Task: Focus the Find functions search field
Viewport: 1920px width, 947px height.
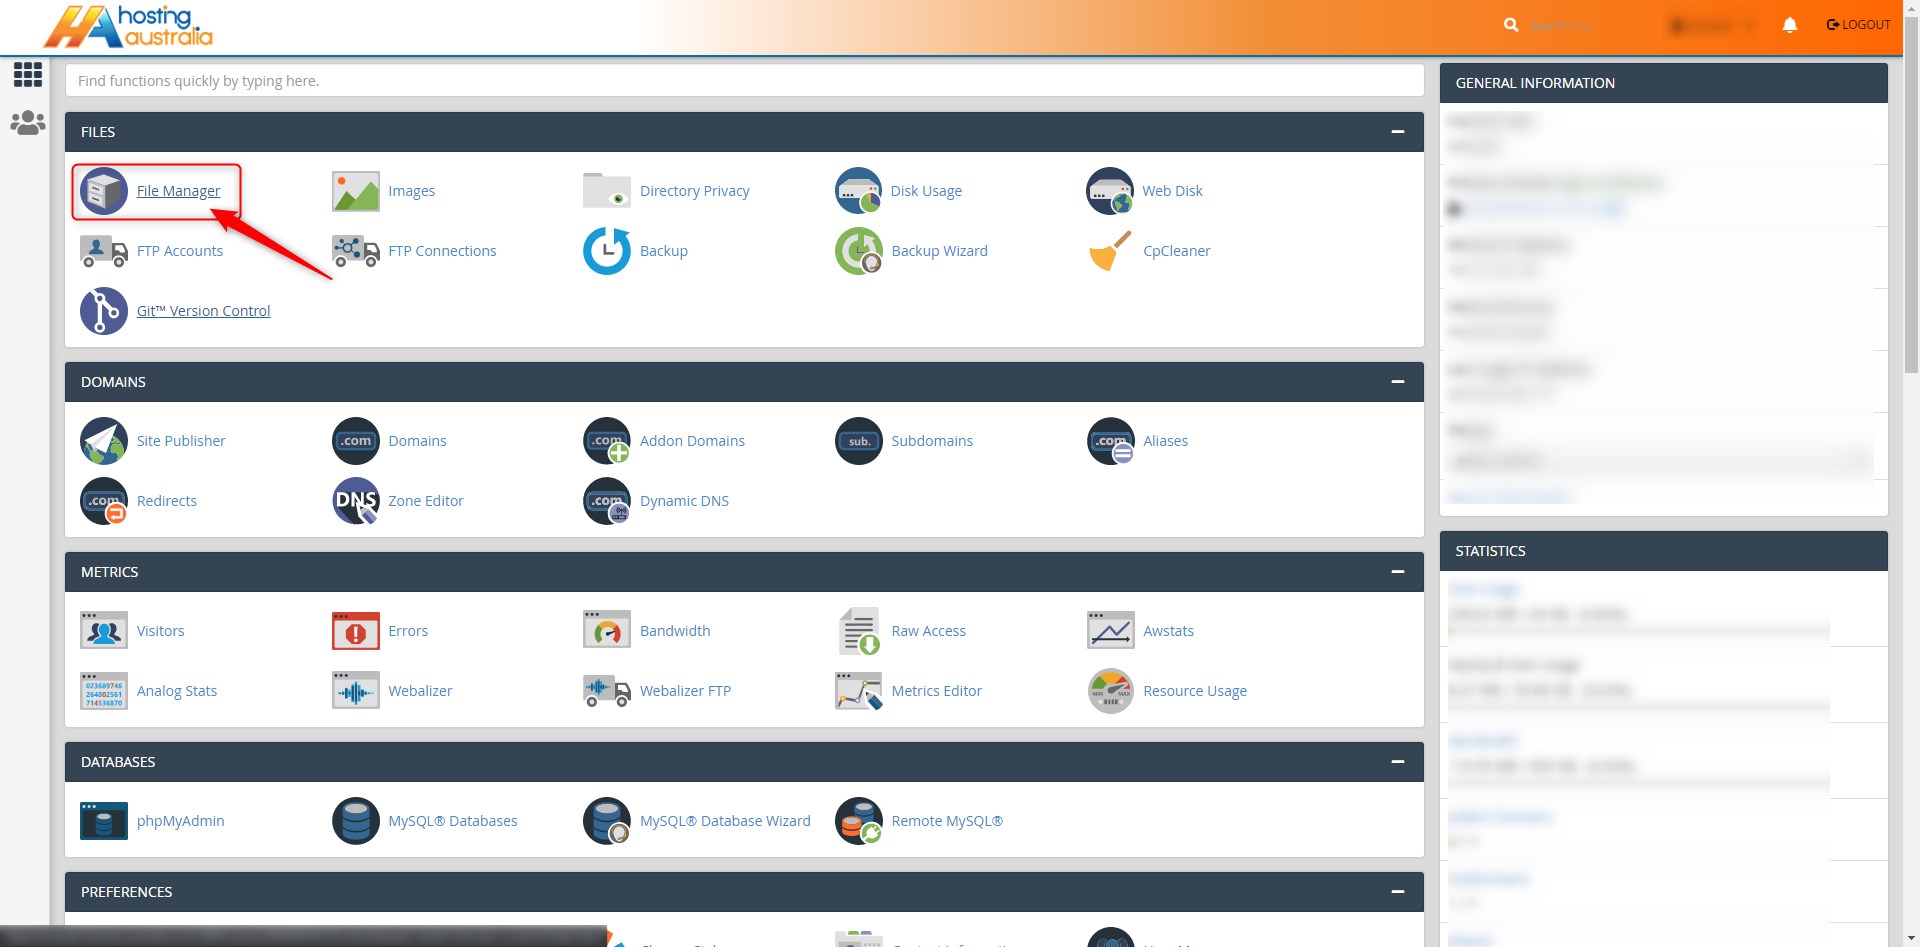Action: (744, 81)
